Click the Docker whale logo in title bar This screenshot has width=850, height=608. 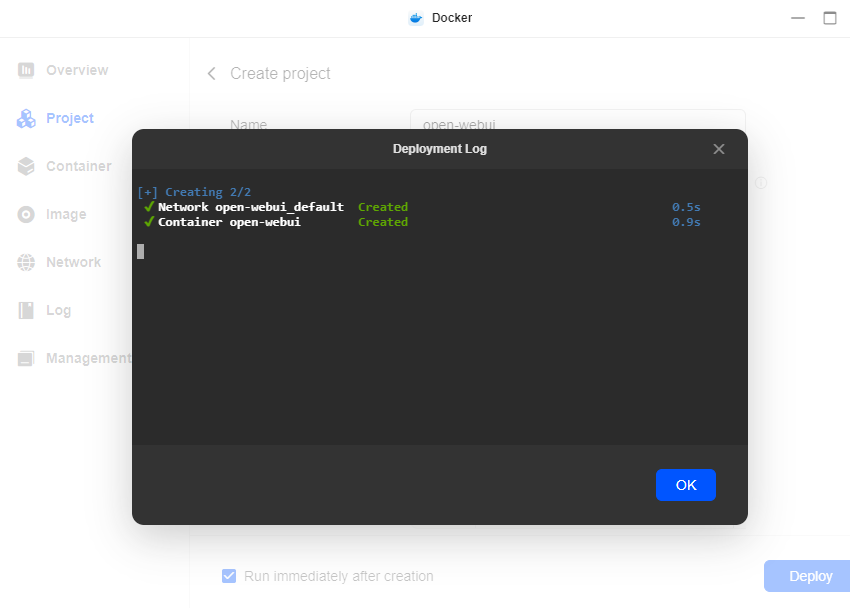pyautogui.click(x=416, y=18)
